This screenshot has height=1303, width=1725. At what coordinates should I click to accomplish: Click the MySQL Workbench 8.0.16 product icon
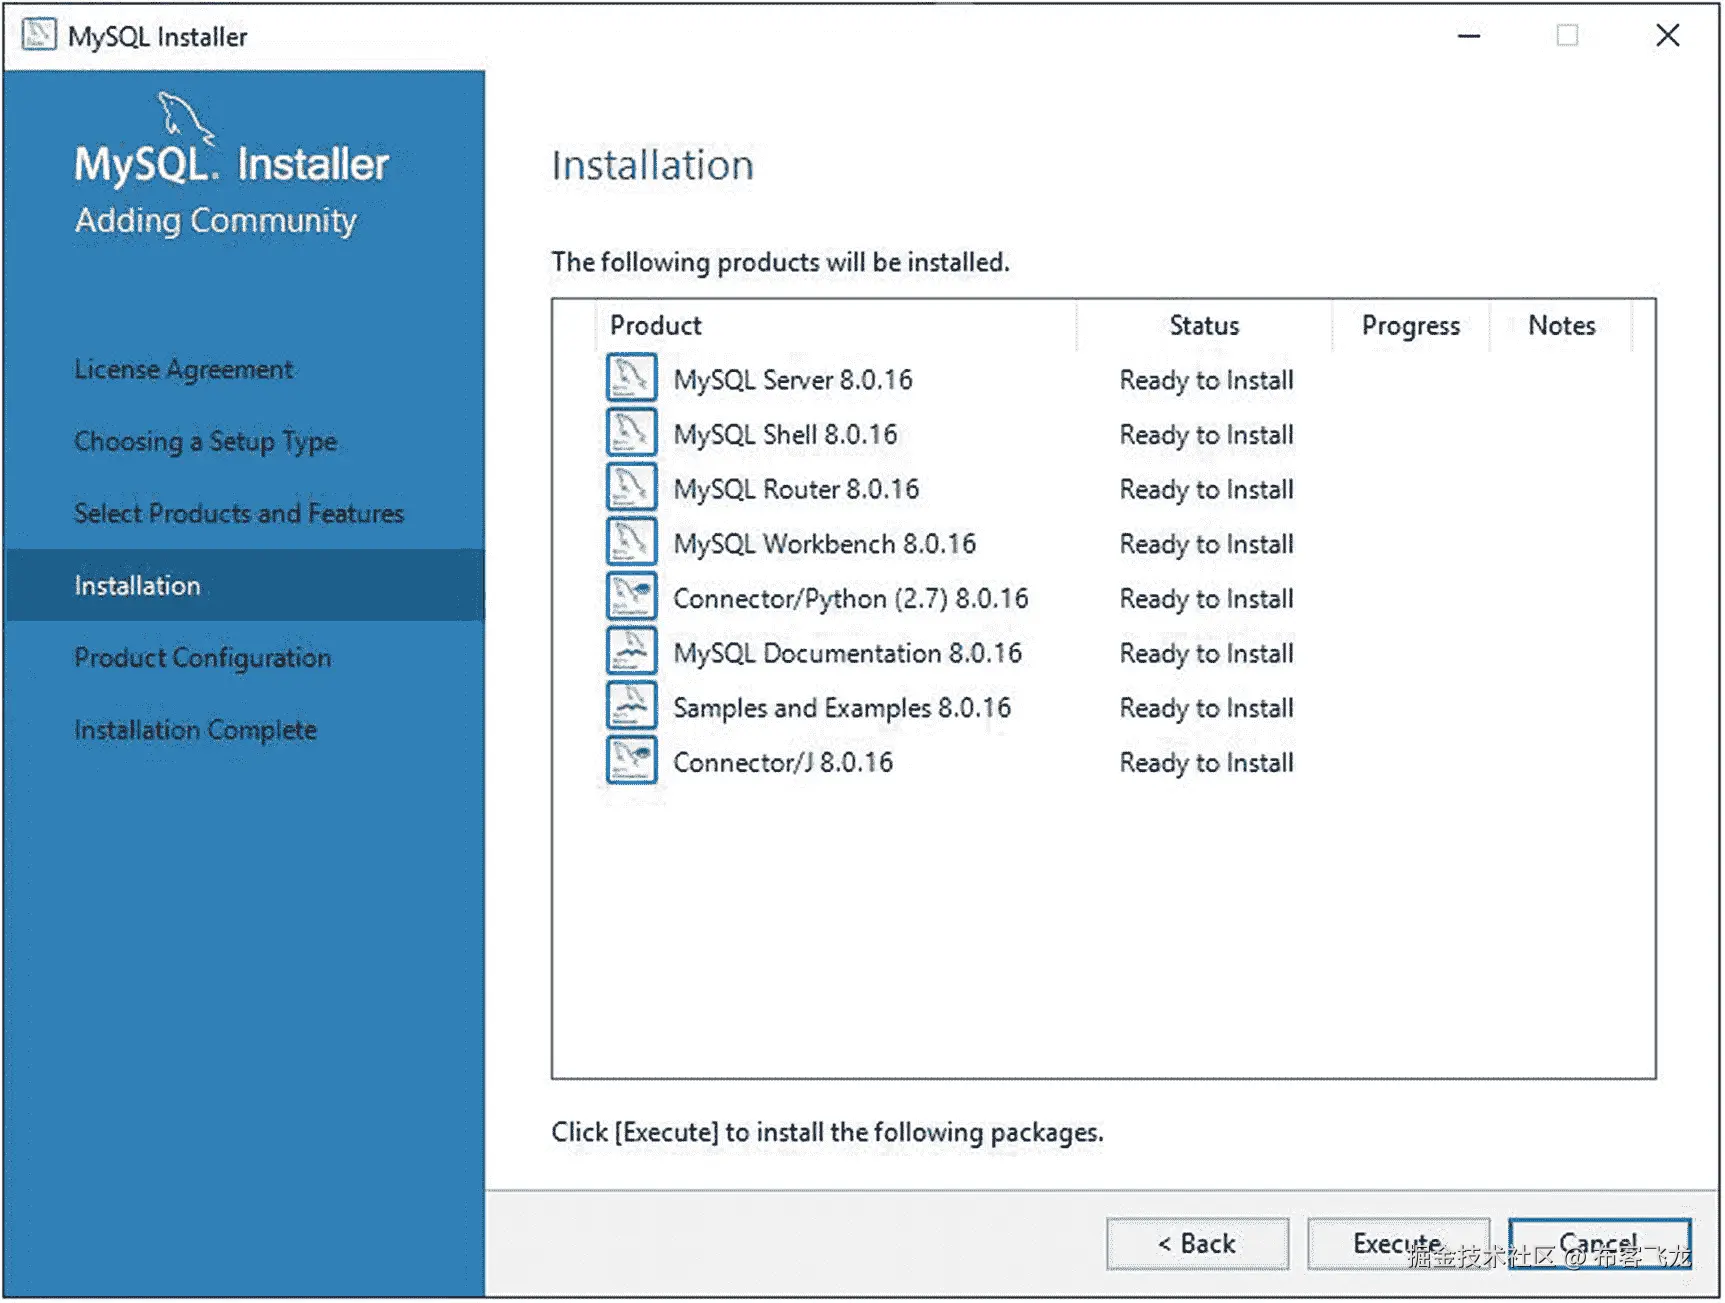click(x=631, y=542)
